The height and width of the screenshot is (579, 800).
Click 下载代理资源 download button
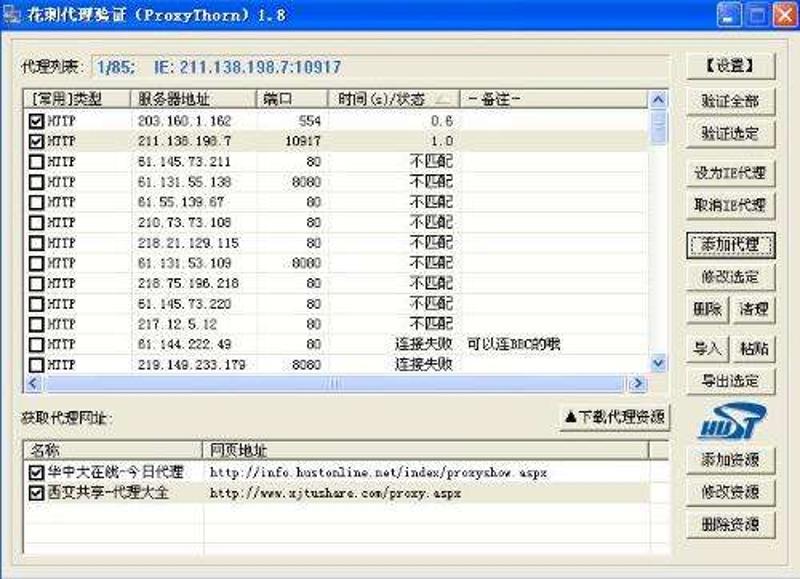pos(614,418)
